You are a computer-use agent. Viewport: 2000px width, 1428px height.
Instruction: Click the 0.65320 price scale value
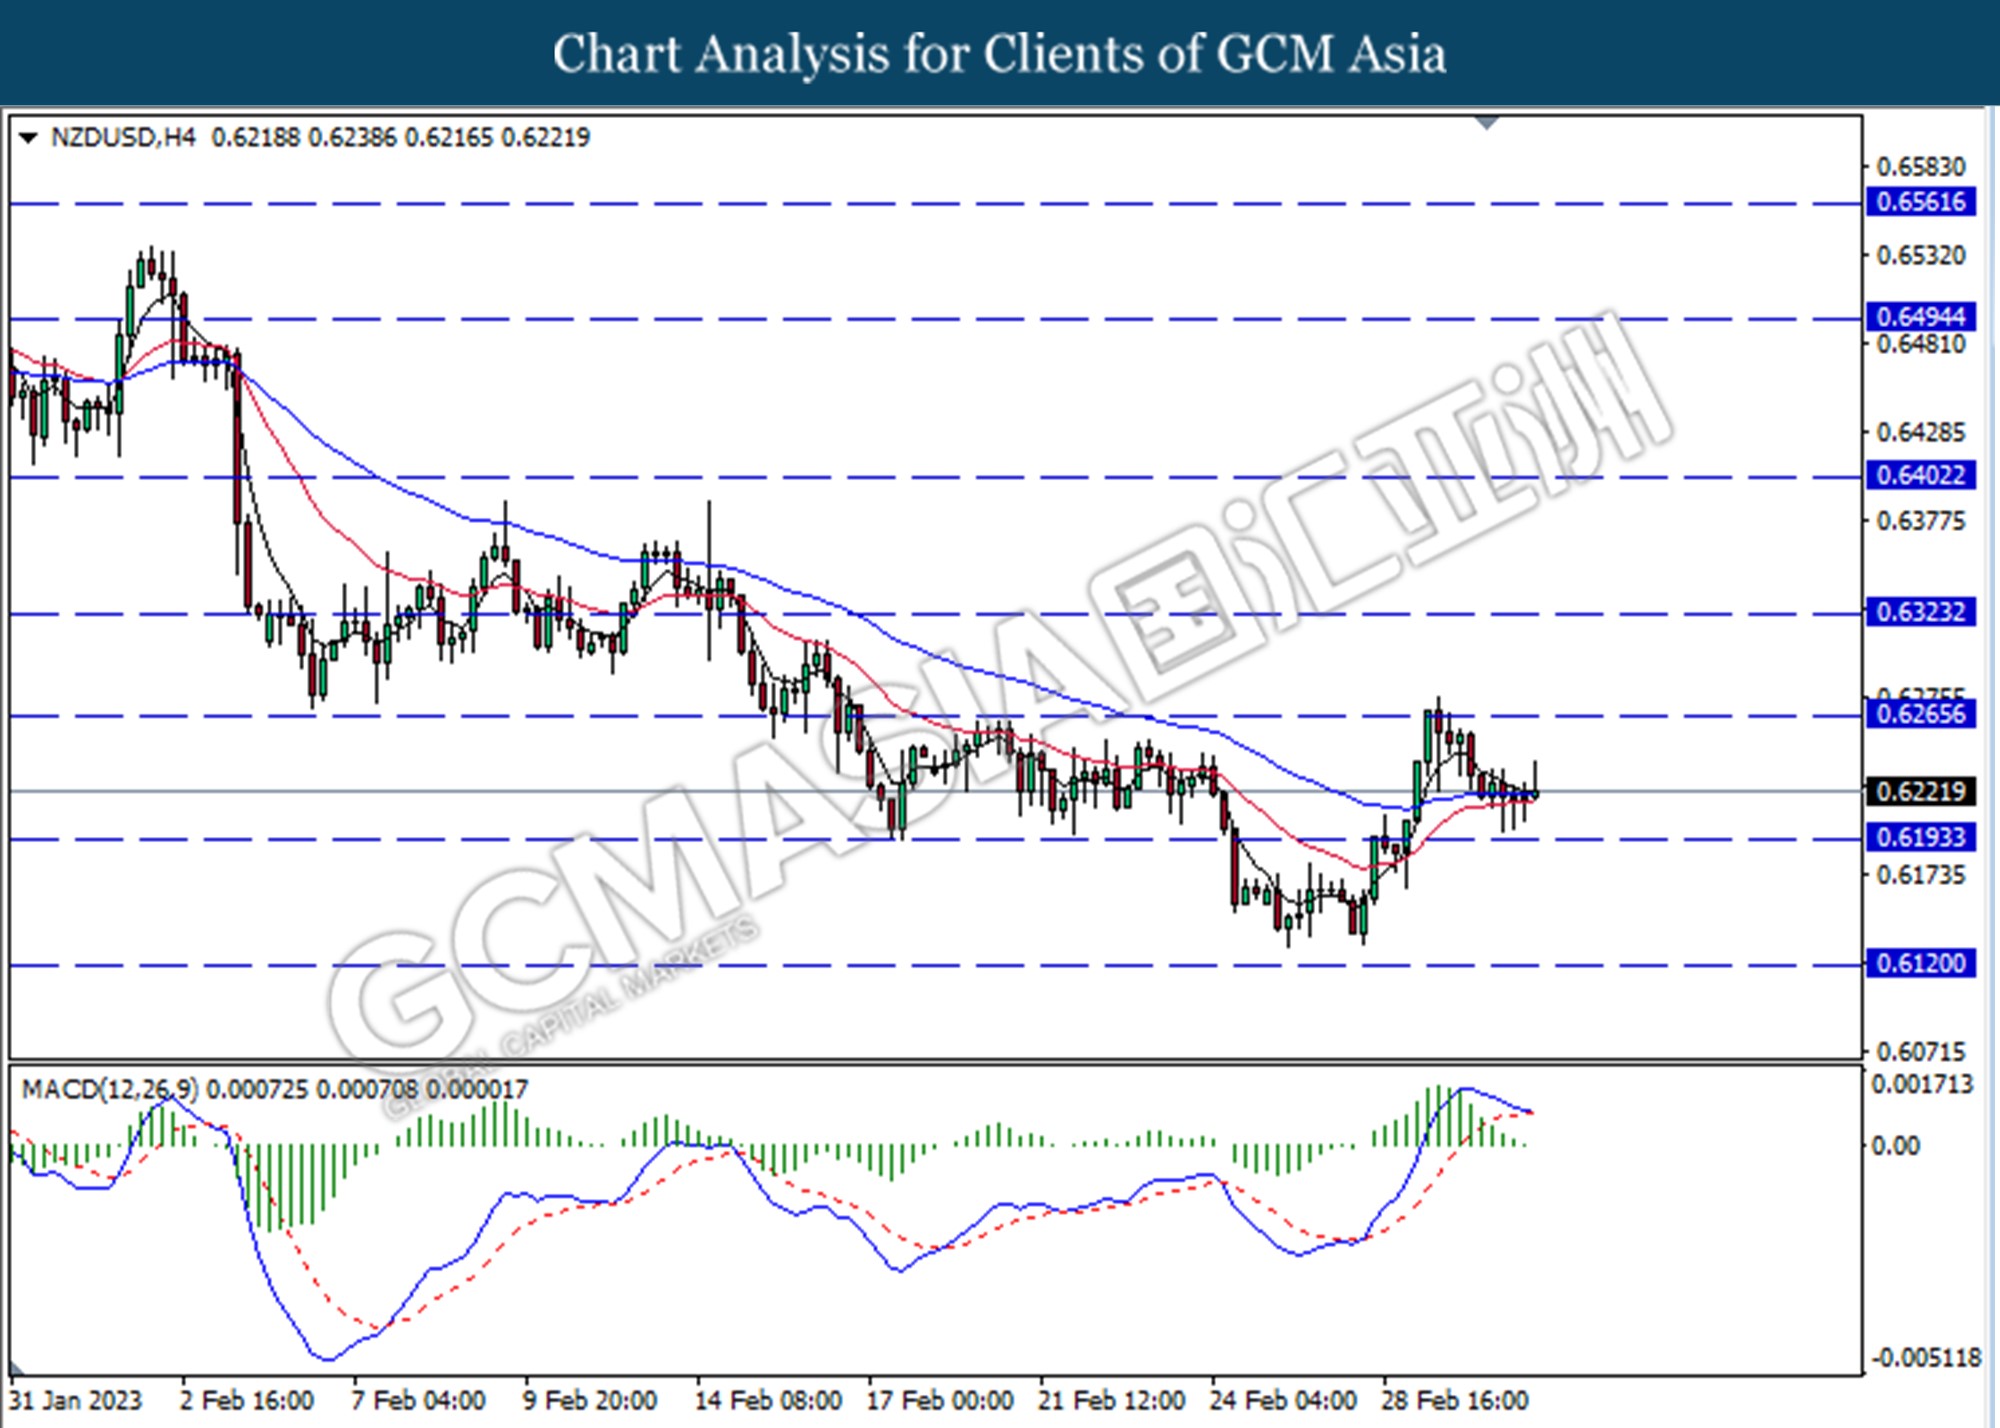(1921, 255)
